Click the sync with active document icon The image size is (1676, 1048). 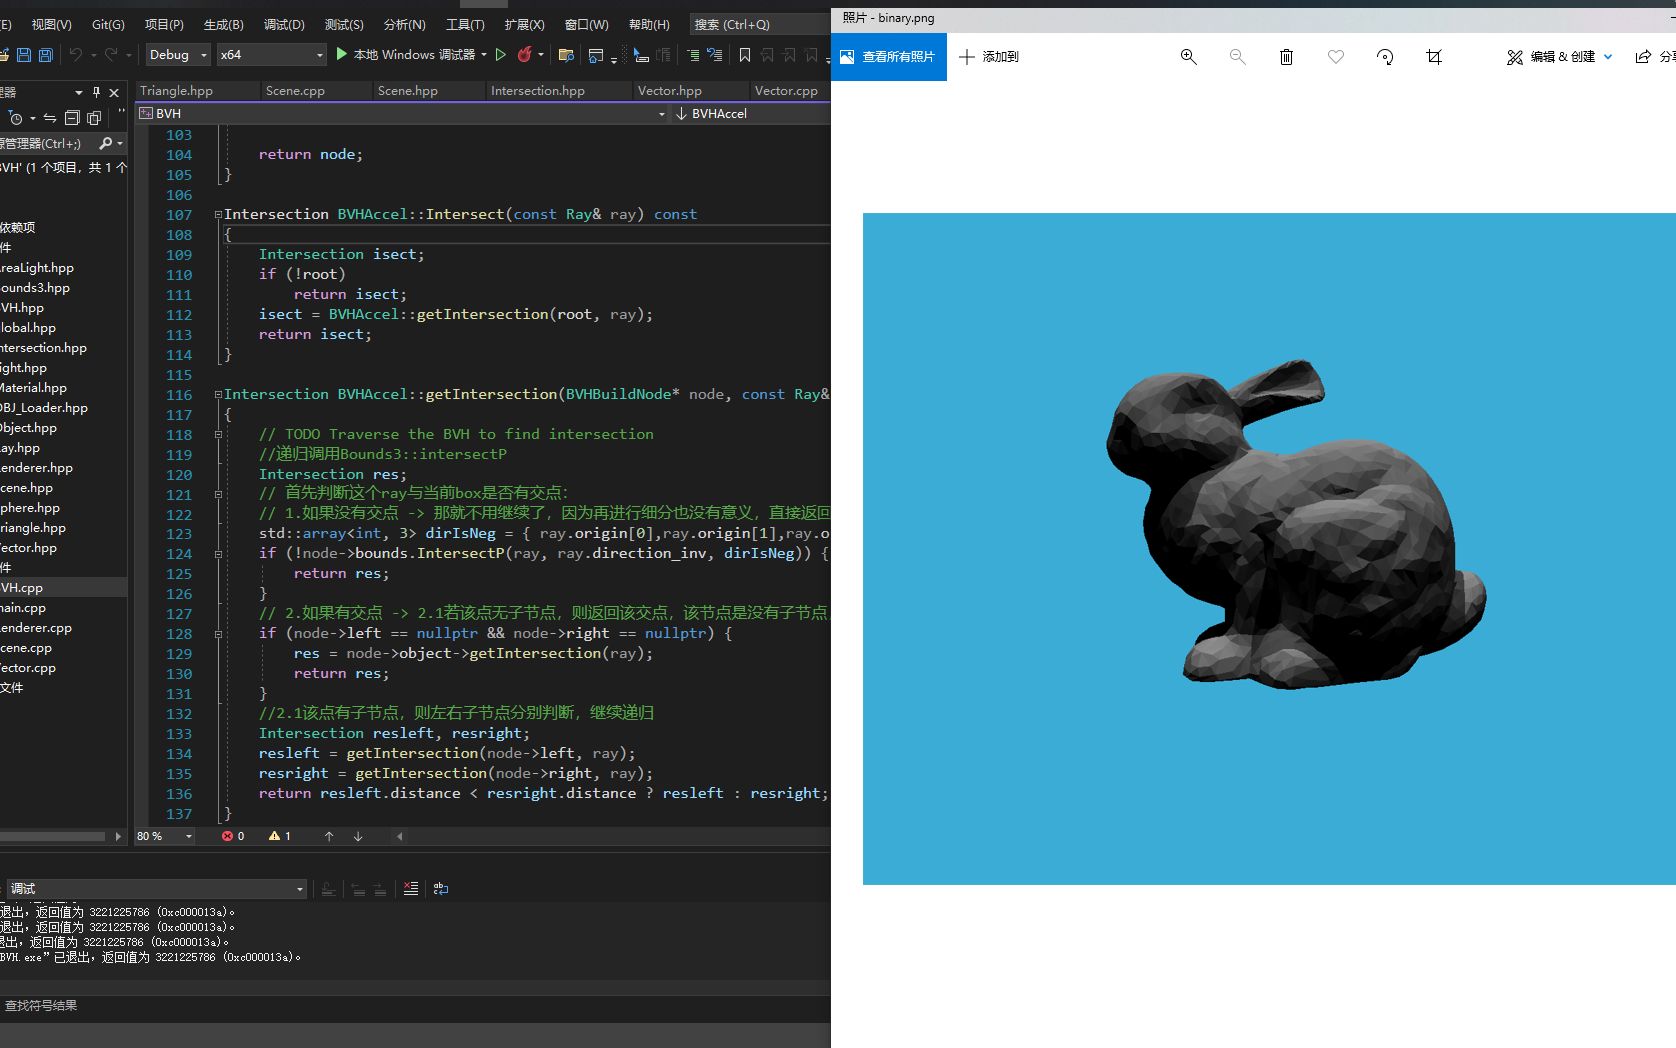click(50, 118)
